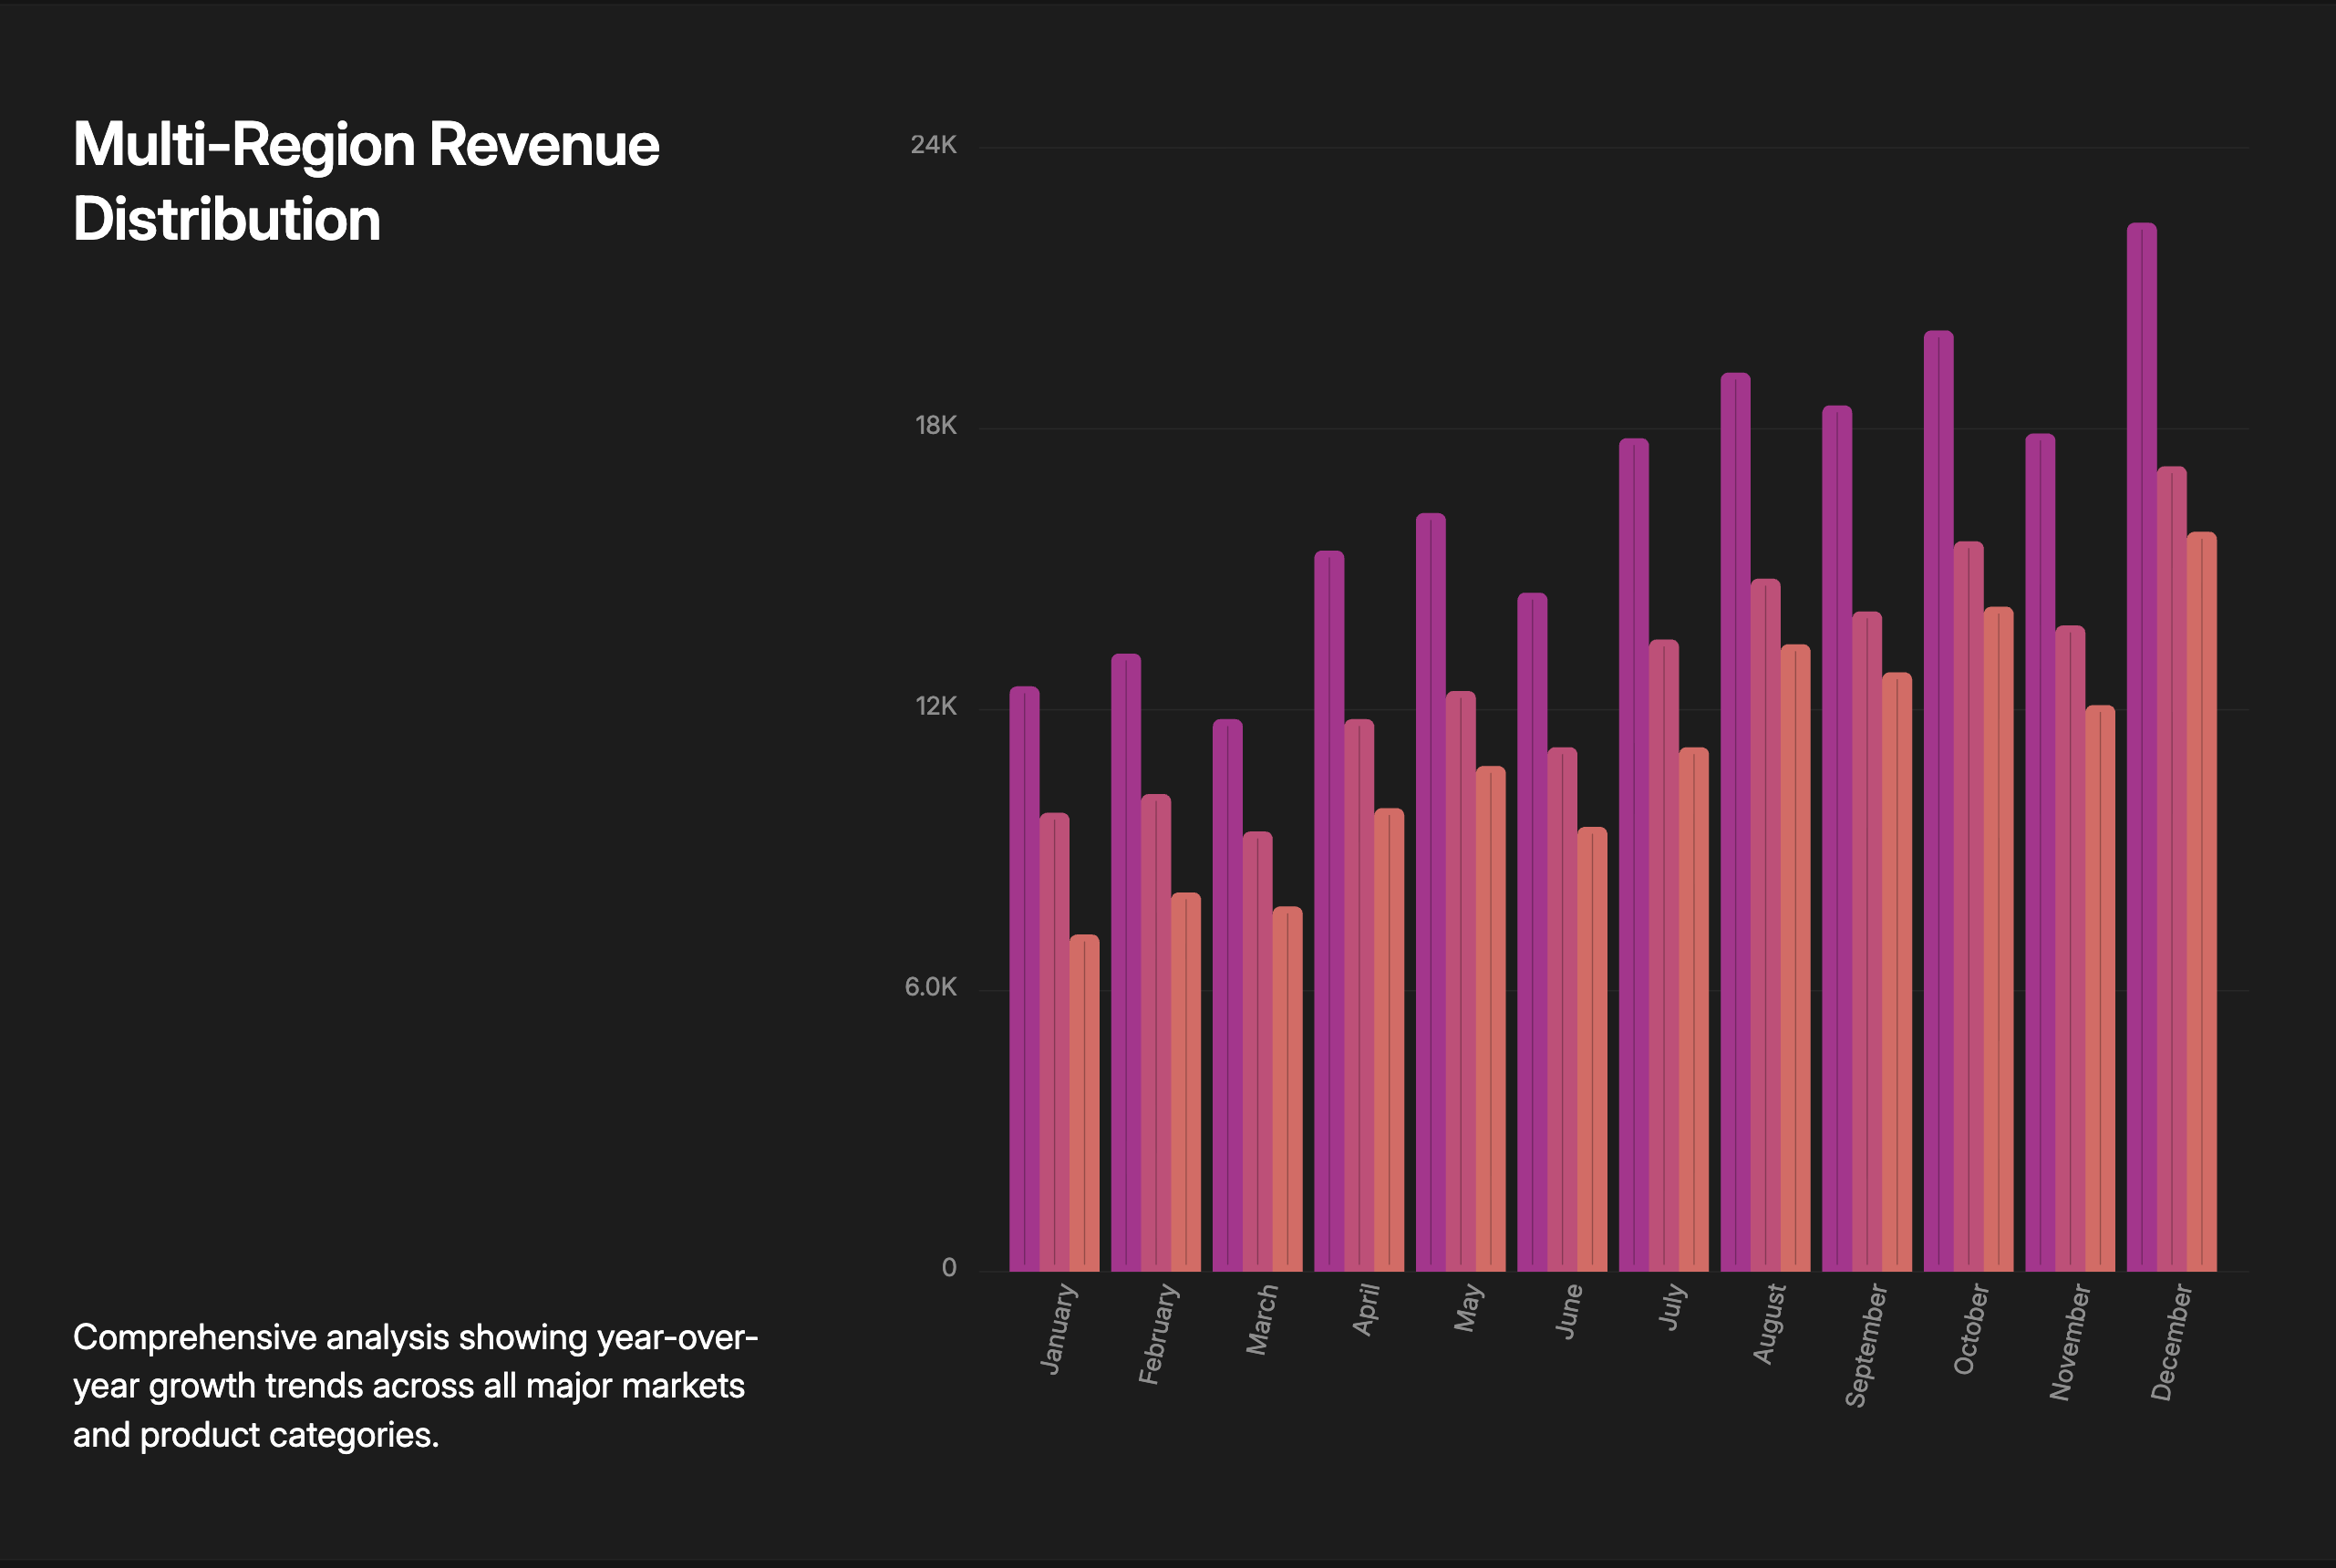
Task: Click January's shortest orange bar
Action: [1084, 1103]
